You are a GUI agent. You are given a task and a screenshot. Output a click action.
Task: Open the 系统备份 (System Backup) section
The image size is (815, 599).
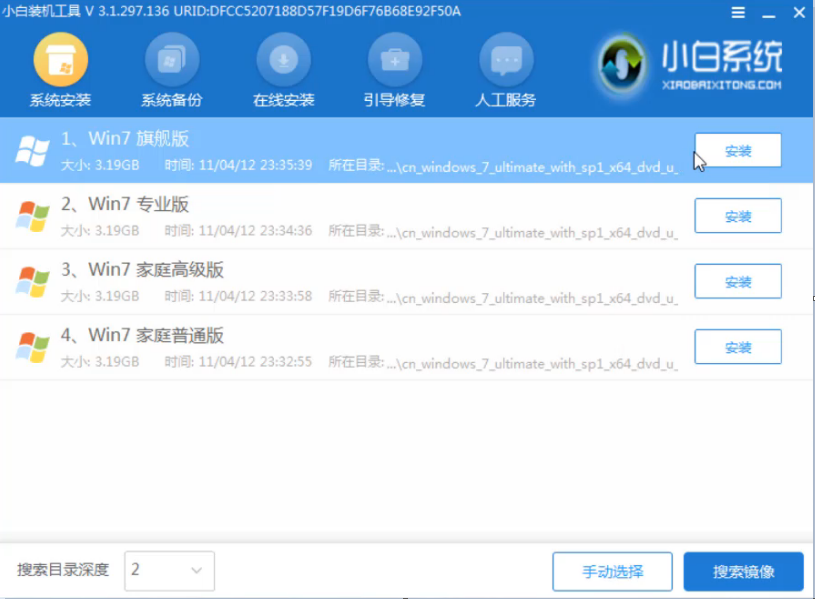pos(171,67)
